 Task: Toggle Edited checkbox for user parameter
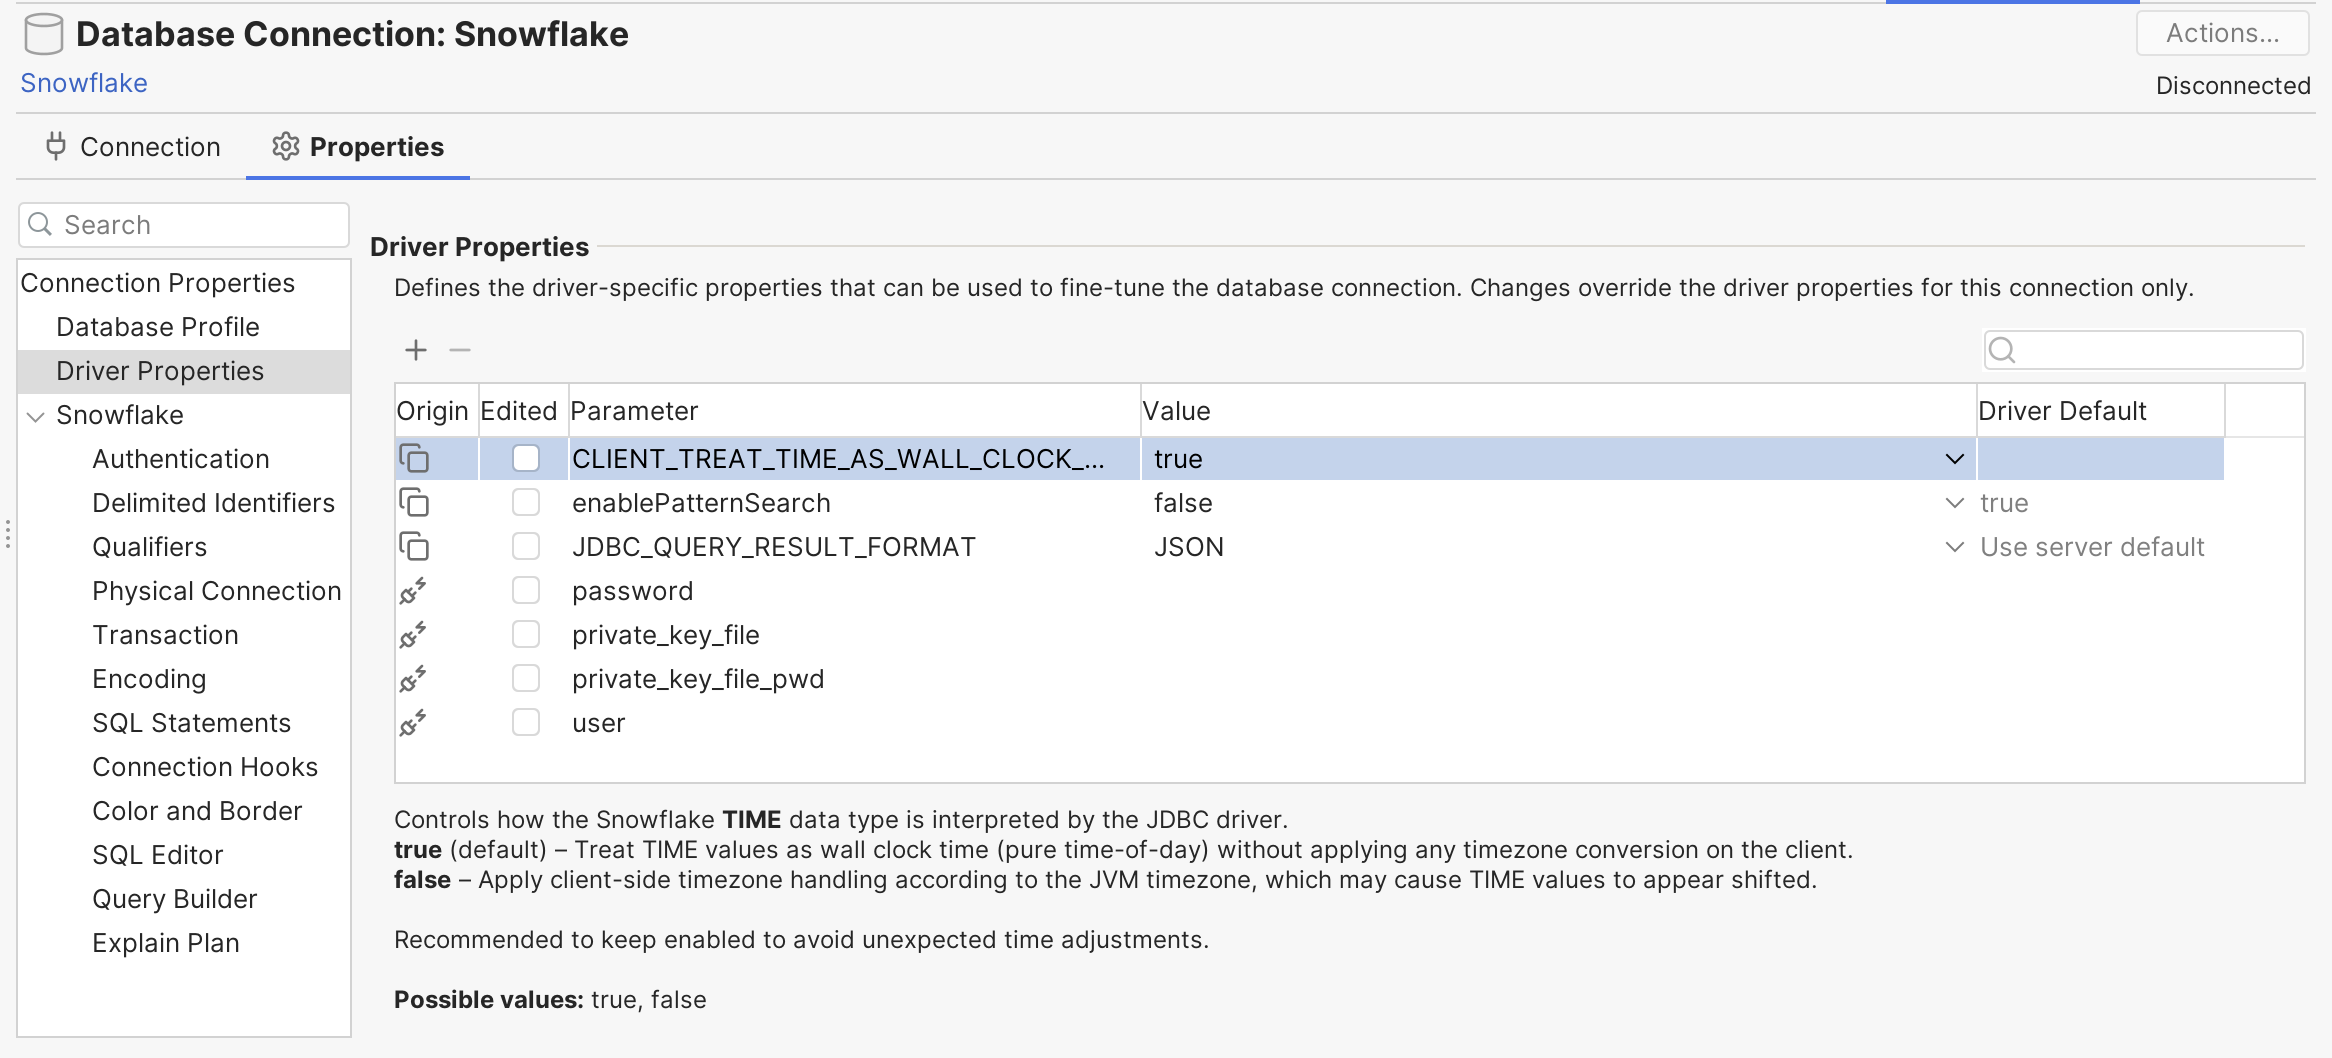coord(526,722)
